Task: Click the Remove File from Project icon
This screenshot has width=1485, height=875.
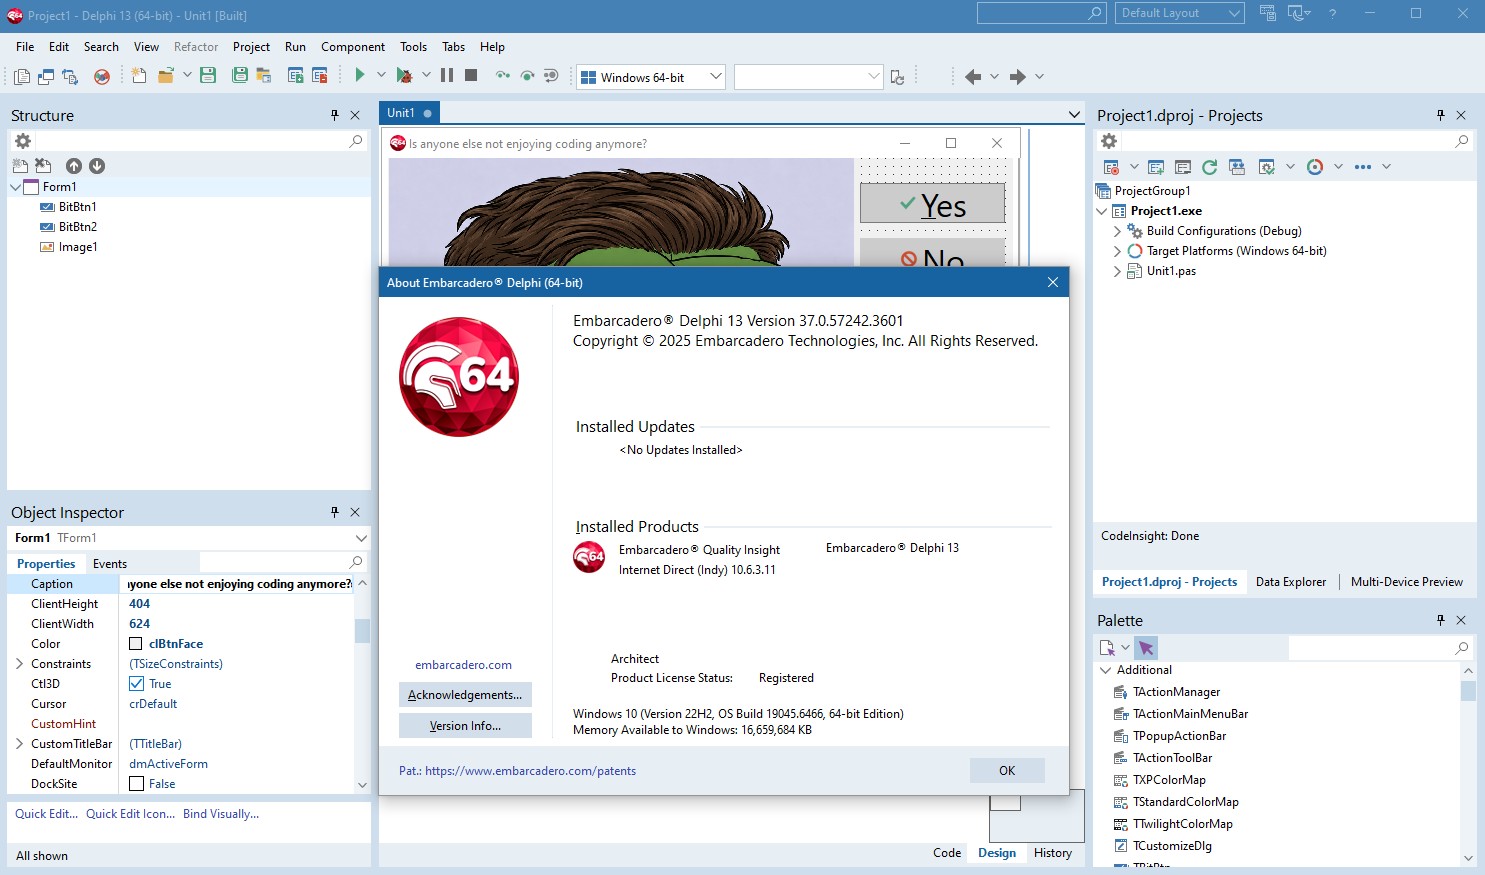Action: (320, 76)
